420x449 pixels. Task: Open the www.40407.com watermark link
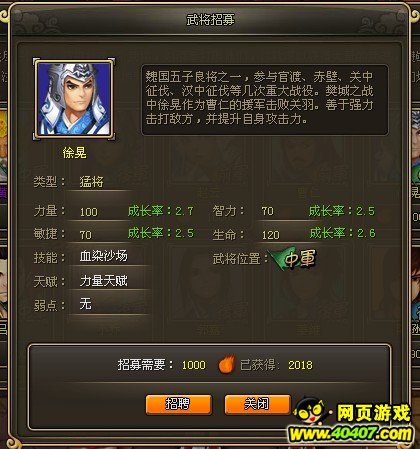(350, 434)
